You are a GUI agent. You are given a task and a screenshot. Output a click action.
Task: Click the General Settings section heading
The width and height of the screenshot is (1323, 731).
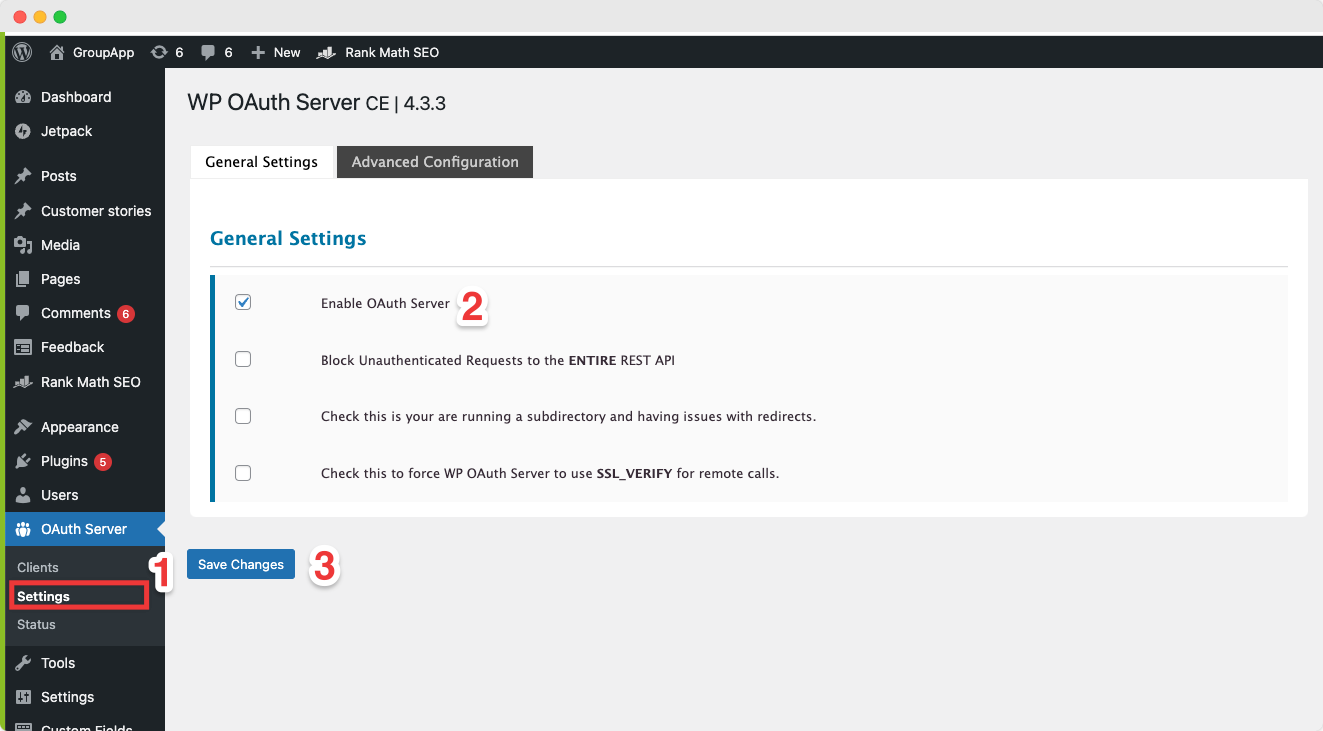[288, 238]
